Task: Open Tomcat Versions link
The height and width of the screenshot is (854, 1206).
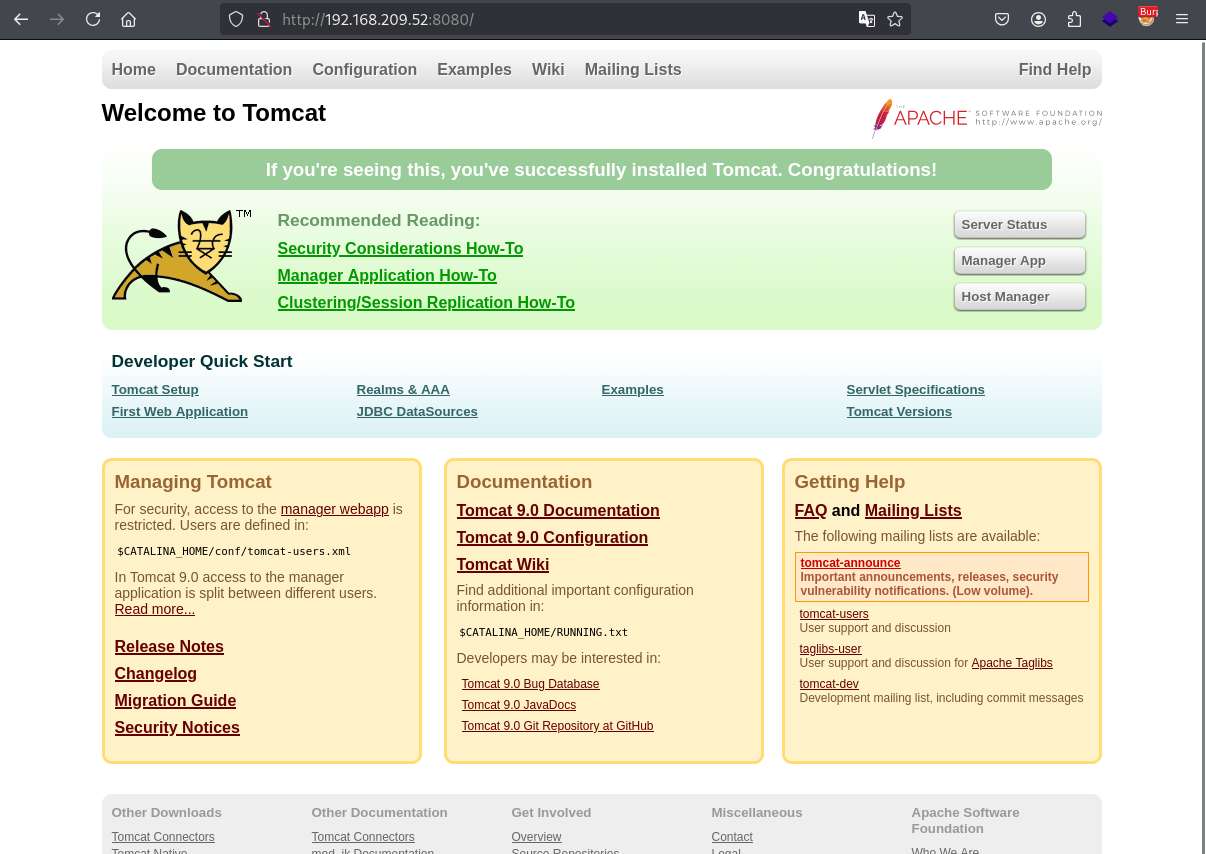Action: click(899, 412)
